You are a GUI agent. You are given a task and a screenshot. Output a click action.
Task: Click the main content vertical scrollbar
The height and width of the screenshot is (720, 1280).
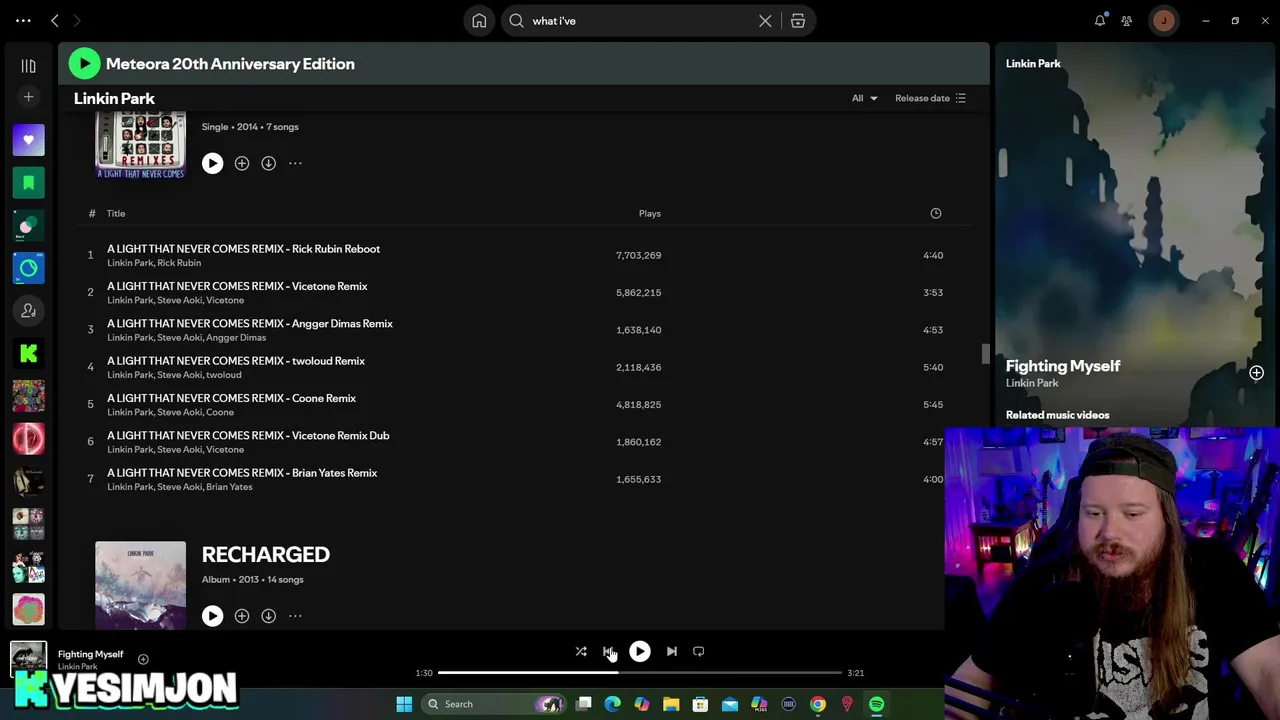pos(985,354)
